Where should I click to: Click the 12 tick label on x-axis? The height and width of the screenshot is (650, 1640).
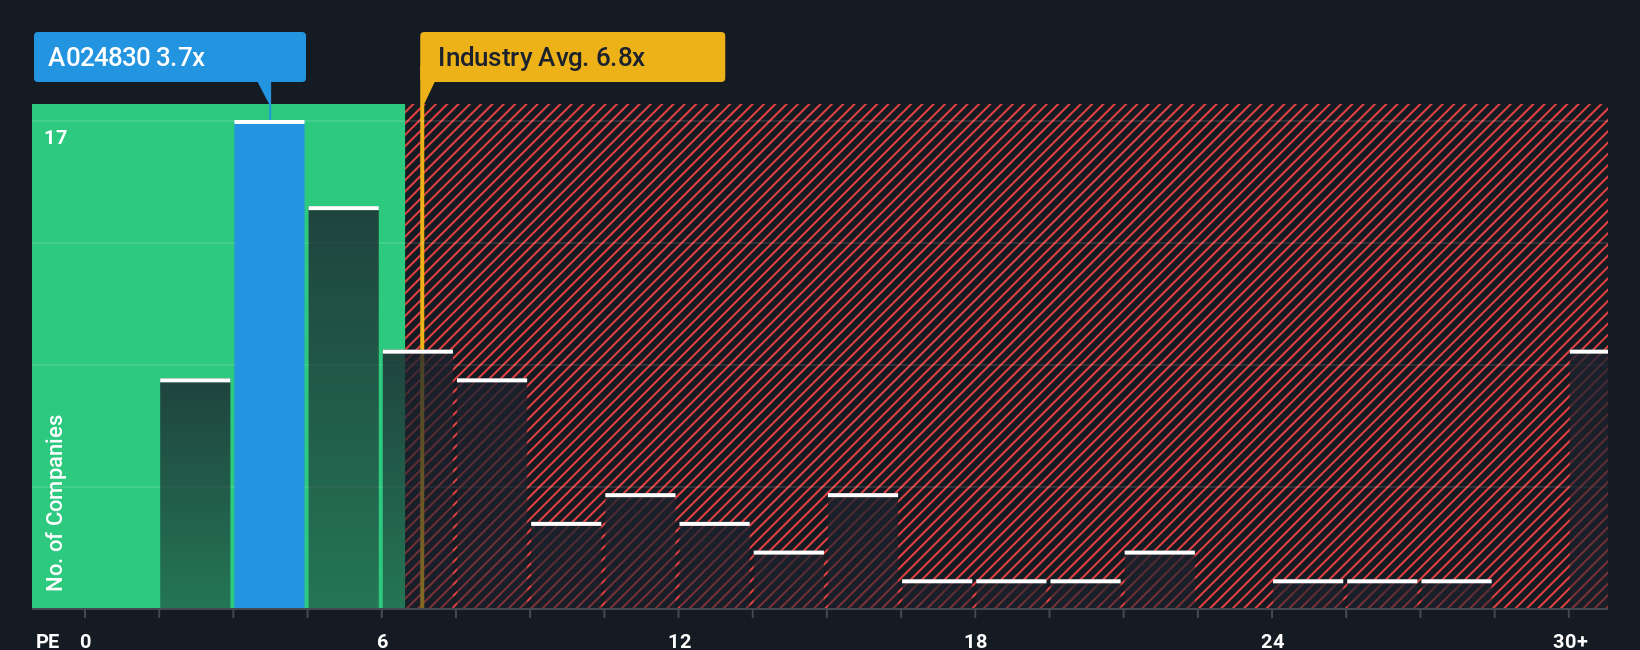[x=679, y=640]
